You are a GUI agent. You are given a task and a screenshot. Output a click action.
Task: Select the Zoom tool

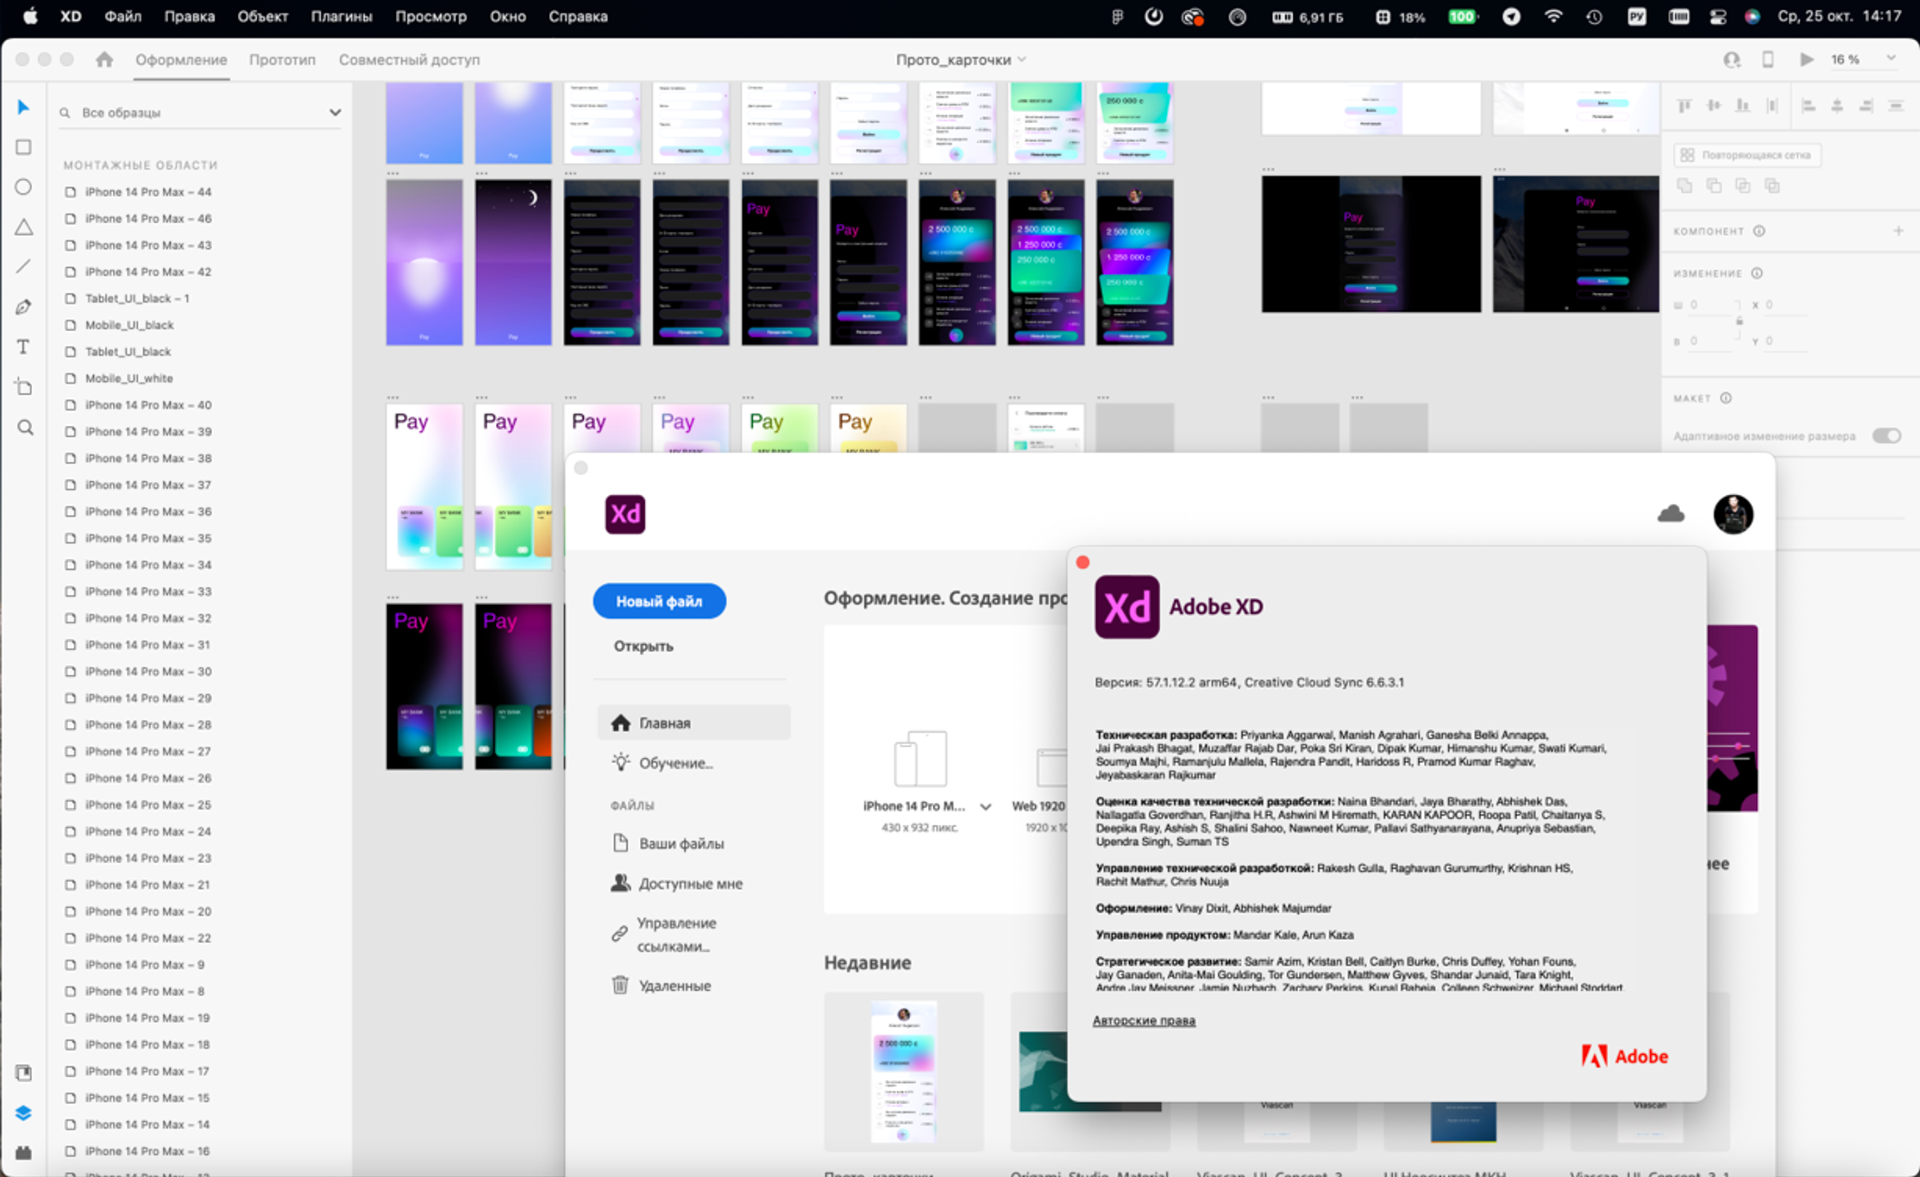tap(25, 428)
